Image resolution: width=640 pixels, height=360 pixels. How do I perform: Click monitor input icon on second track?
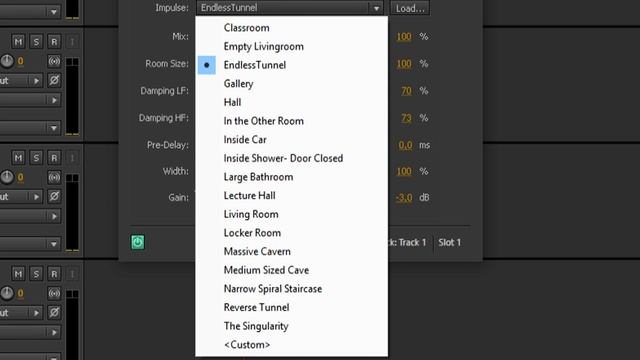[54, 177]
